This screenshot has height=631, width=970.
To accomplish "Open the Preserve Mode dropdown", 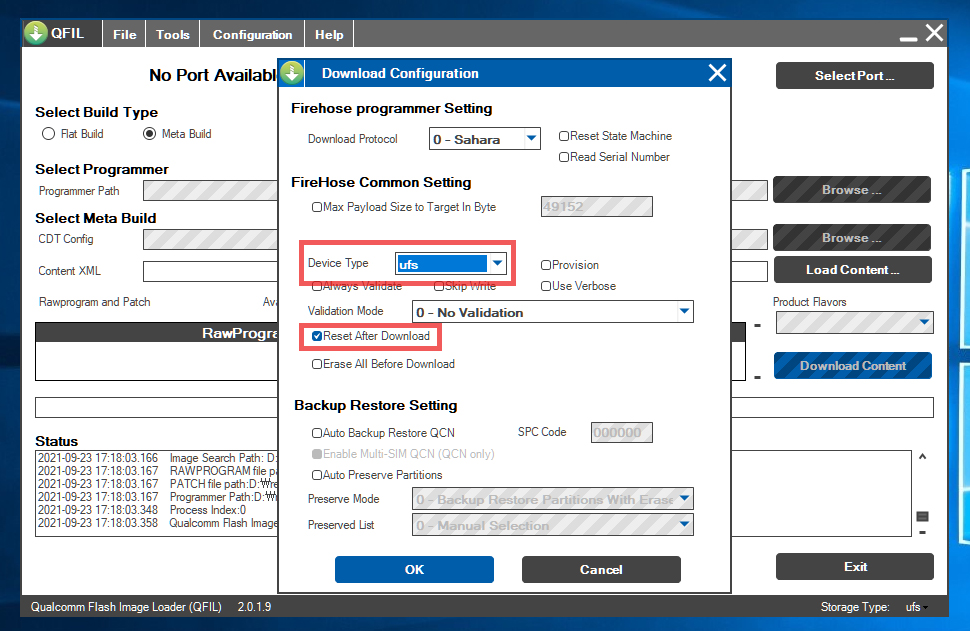I will click(x=552, y=499).
